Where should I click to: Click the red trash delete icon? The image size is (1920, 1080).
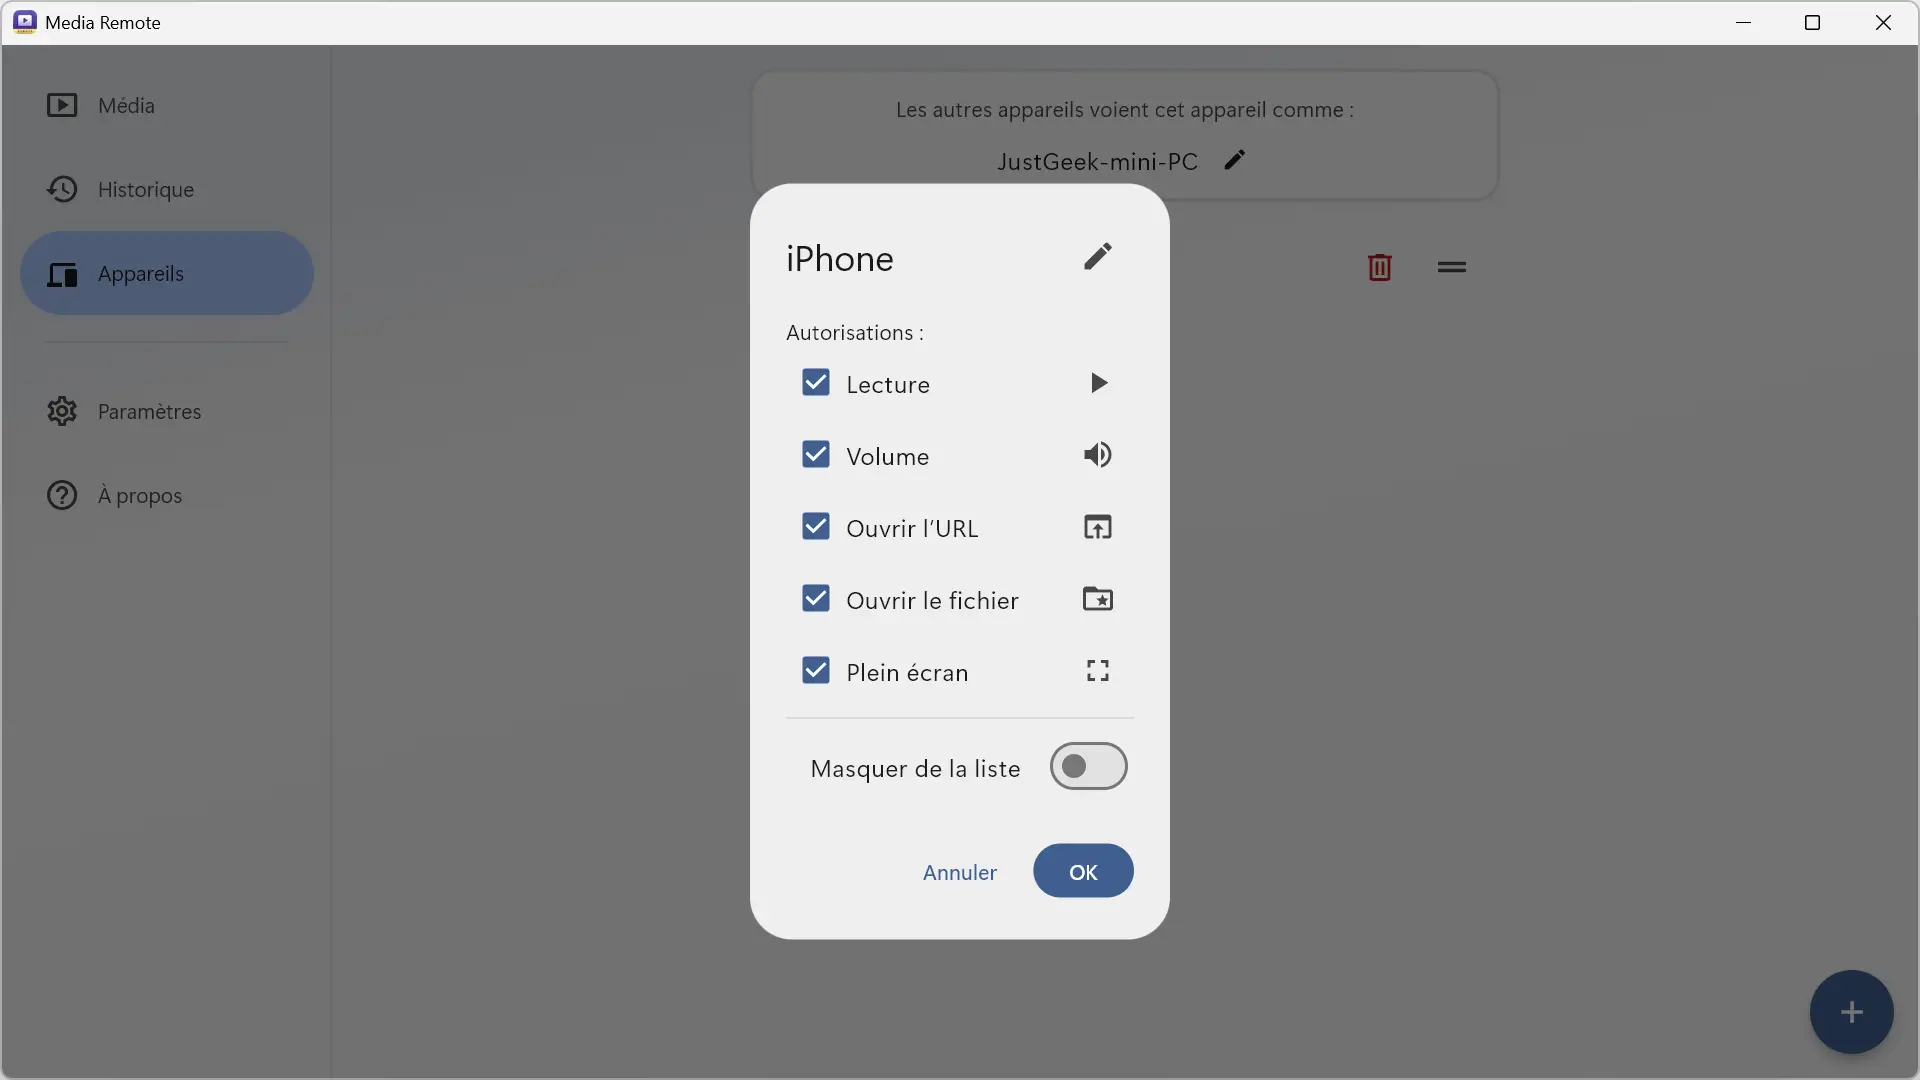(1379, 267)
